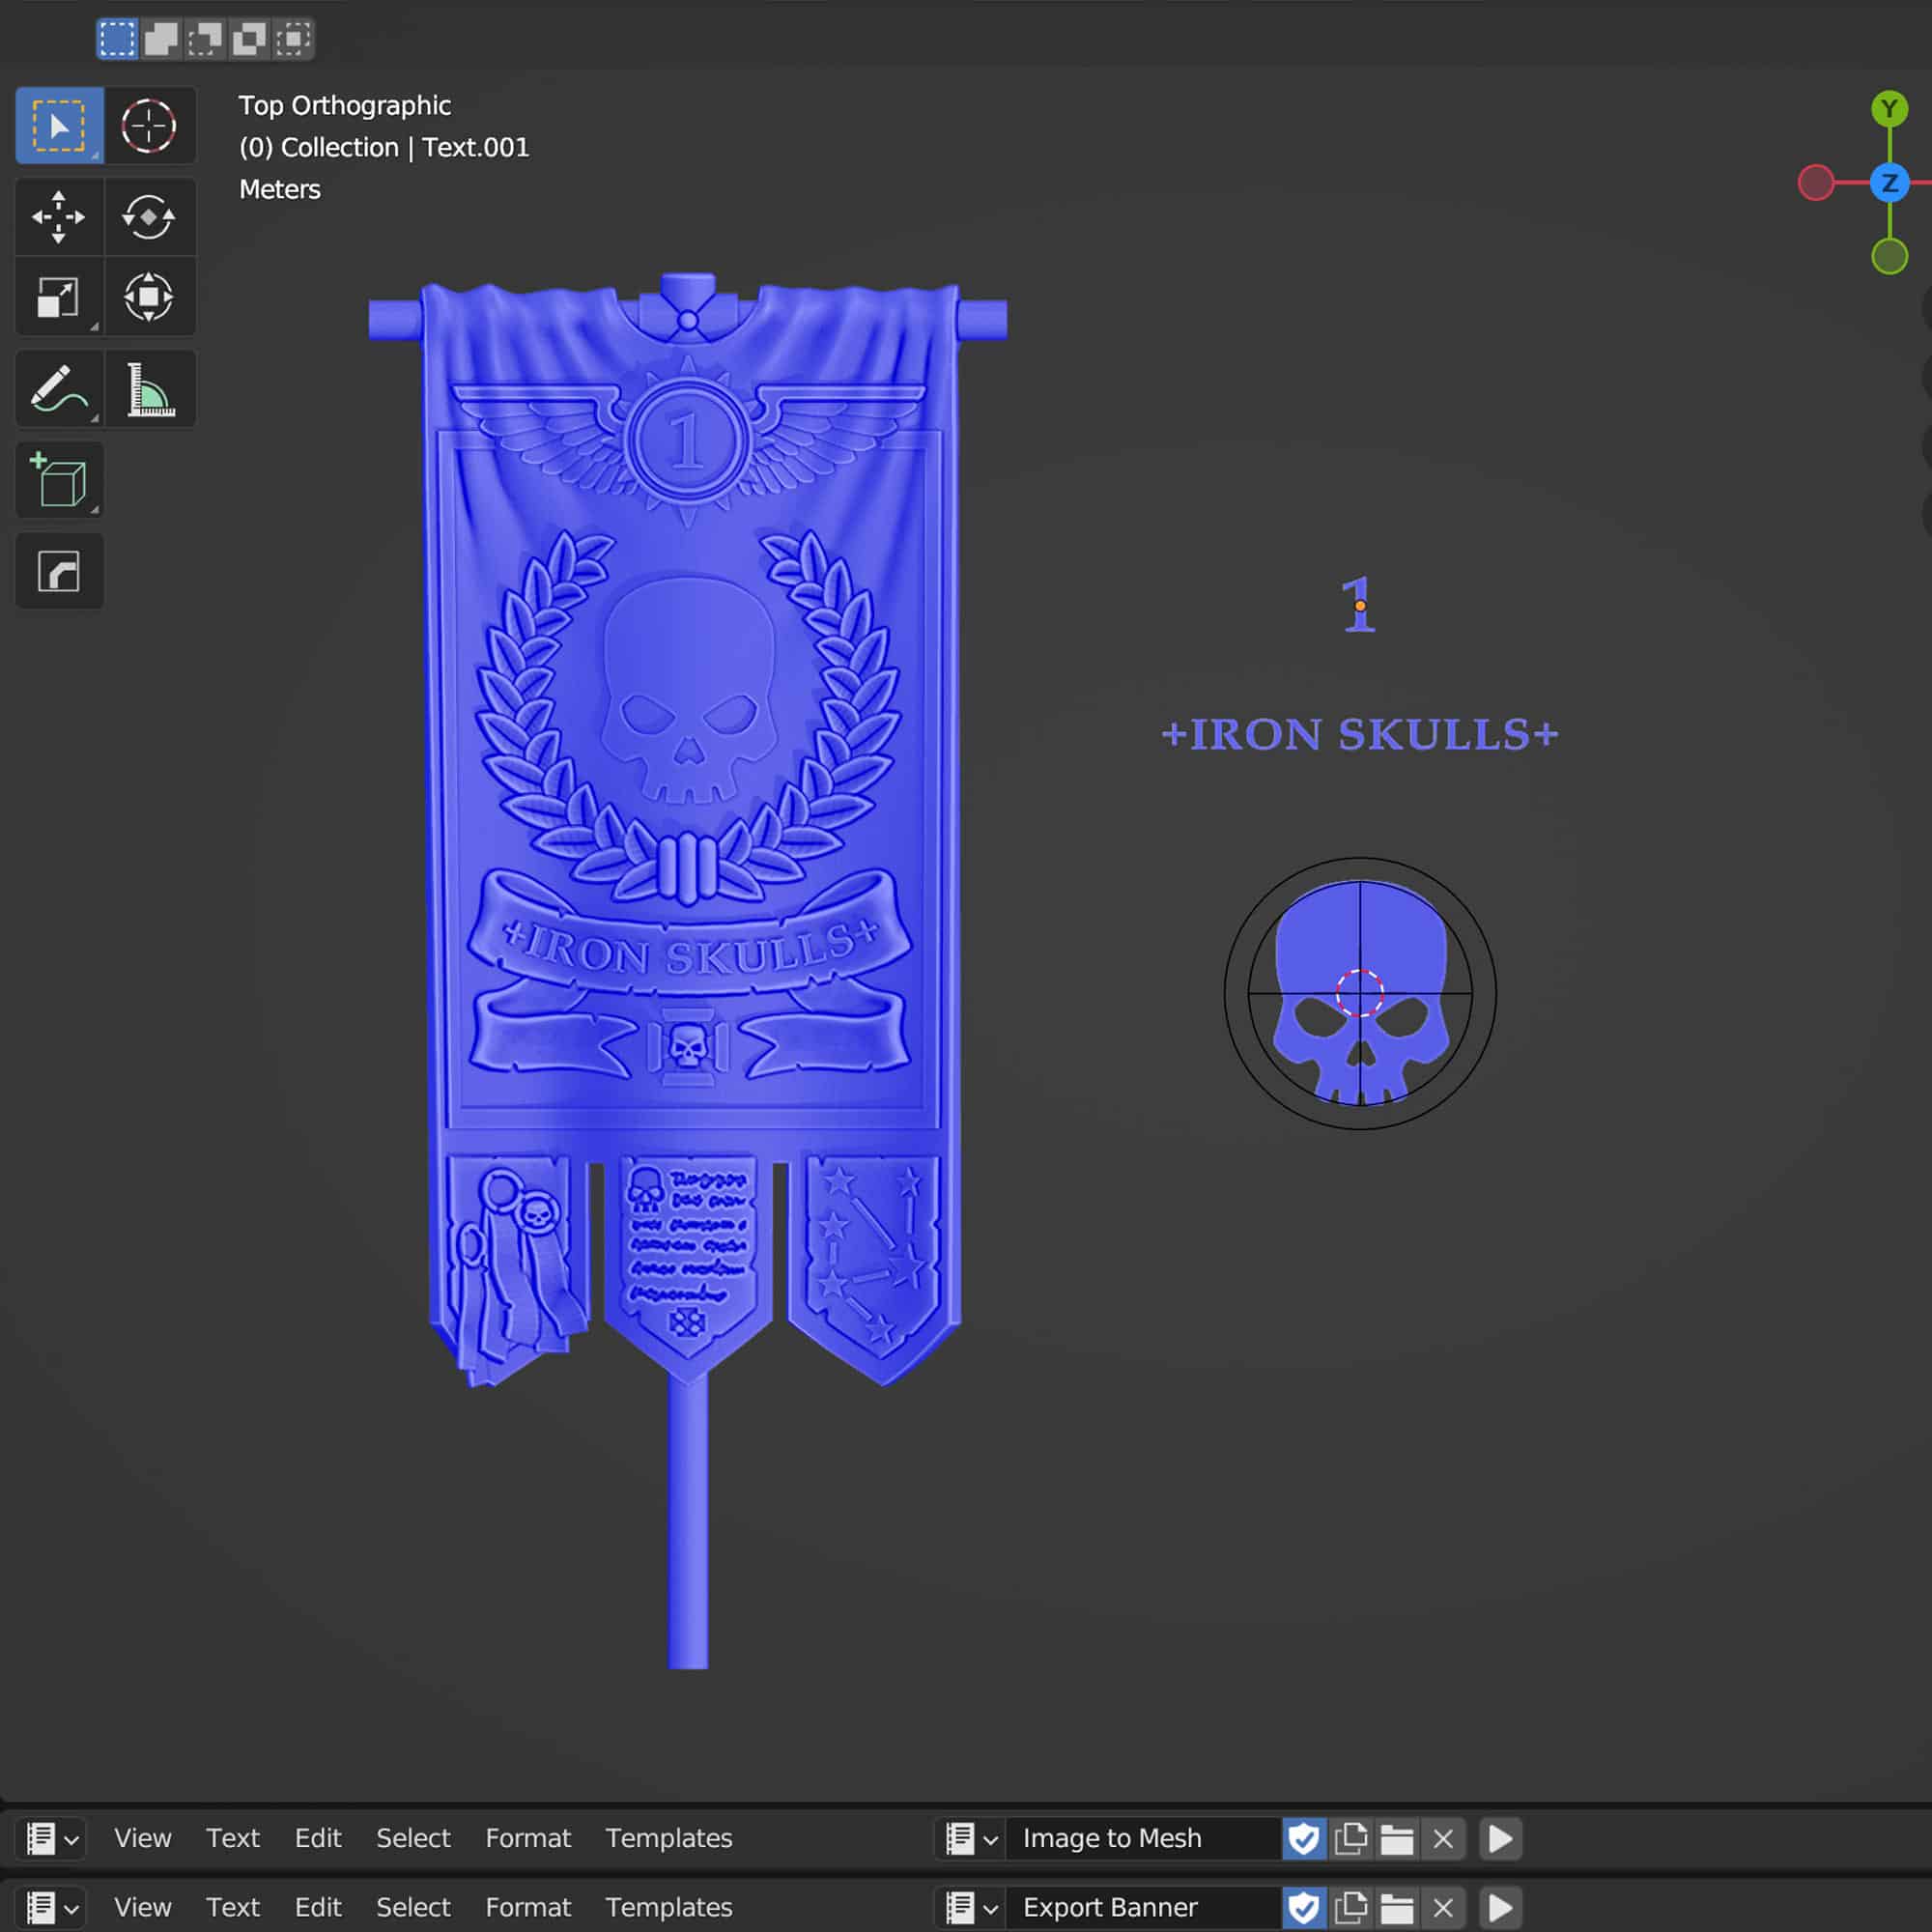Run the Export Banner script

(1500, 1907)
